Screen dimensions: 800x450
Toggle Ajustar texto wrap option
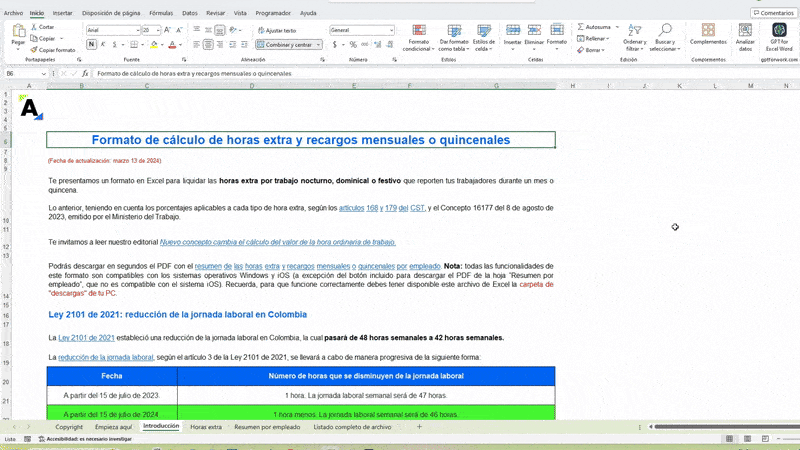pos(276,31)
